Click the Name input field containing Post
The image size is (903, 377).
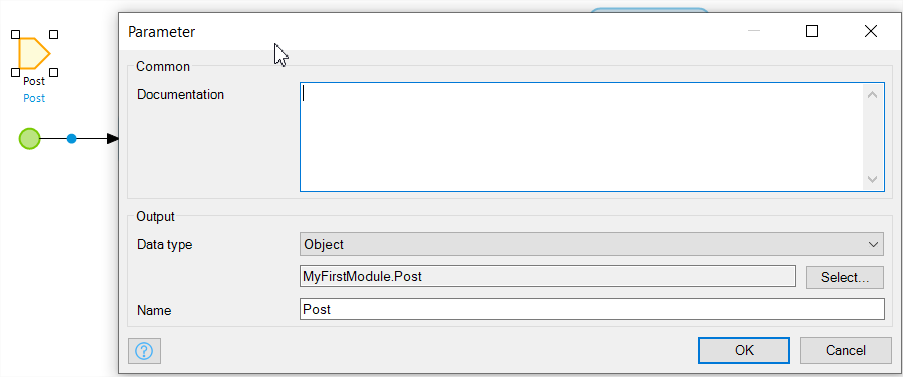[592, 309]
